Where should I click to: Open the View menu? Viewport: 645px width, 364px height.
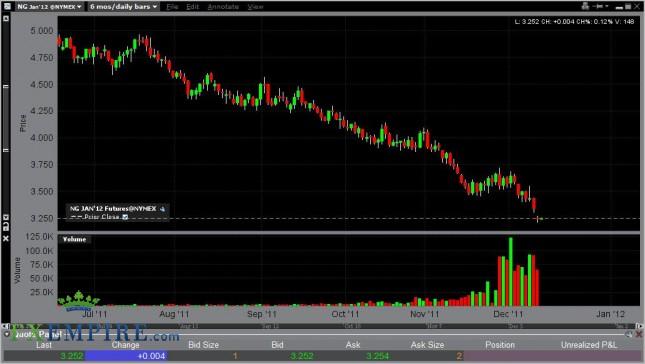point(255,7)
